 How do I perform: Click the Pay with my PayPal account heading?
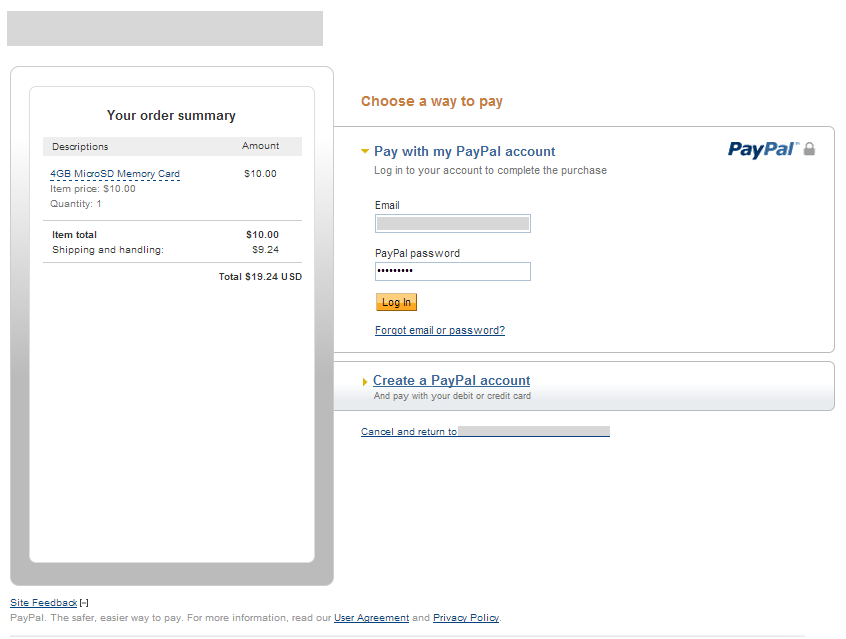click(x=464, y=152)
